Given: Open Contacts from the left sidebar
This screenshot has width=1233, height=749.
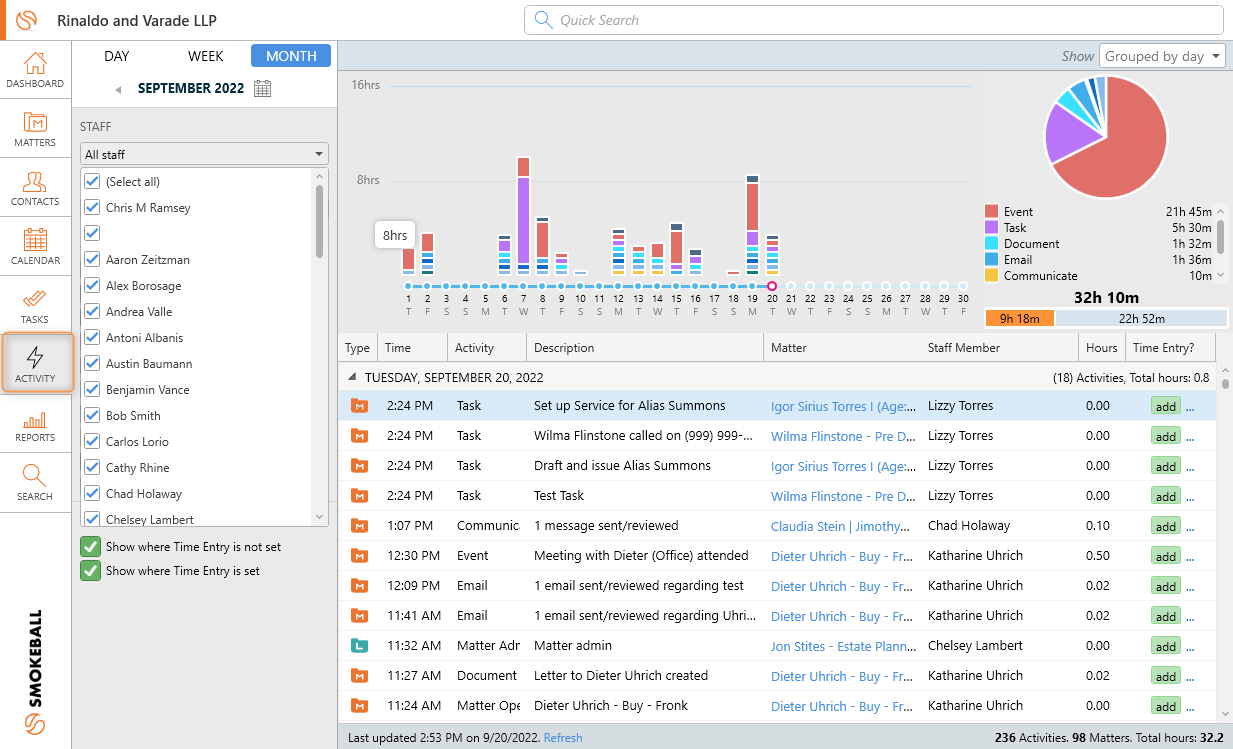Looking at the screenshot, I should coord(35,187).
